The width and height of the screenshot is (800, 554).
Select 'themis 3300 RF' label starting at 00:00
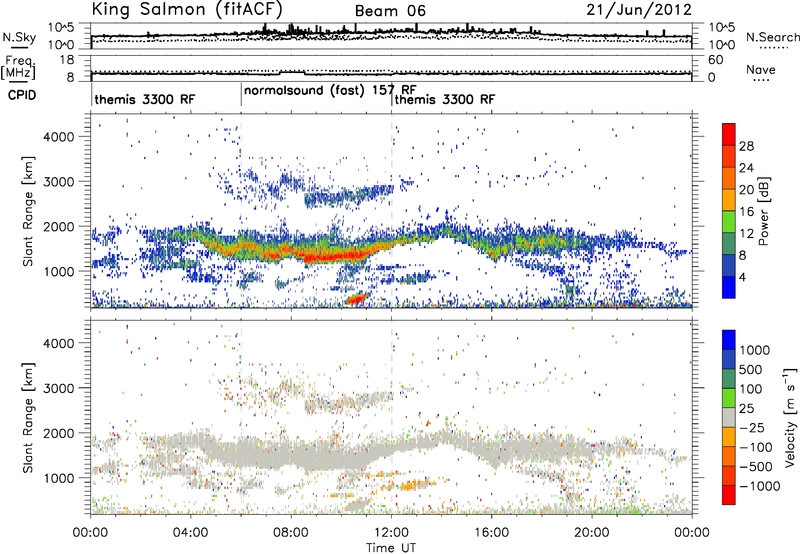(x=145, y=99)
